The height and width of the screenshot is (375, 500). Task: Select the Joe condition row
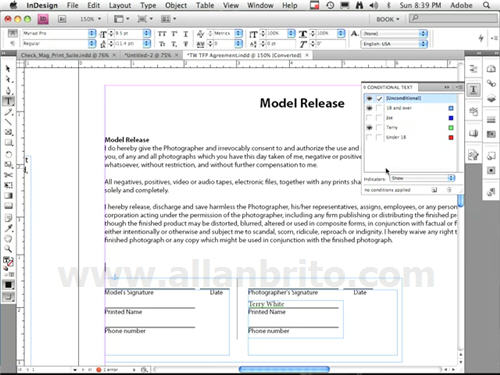410,118
